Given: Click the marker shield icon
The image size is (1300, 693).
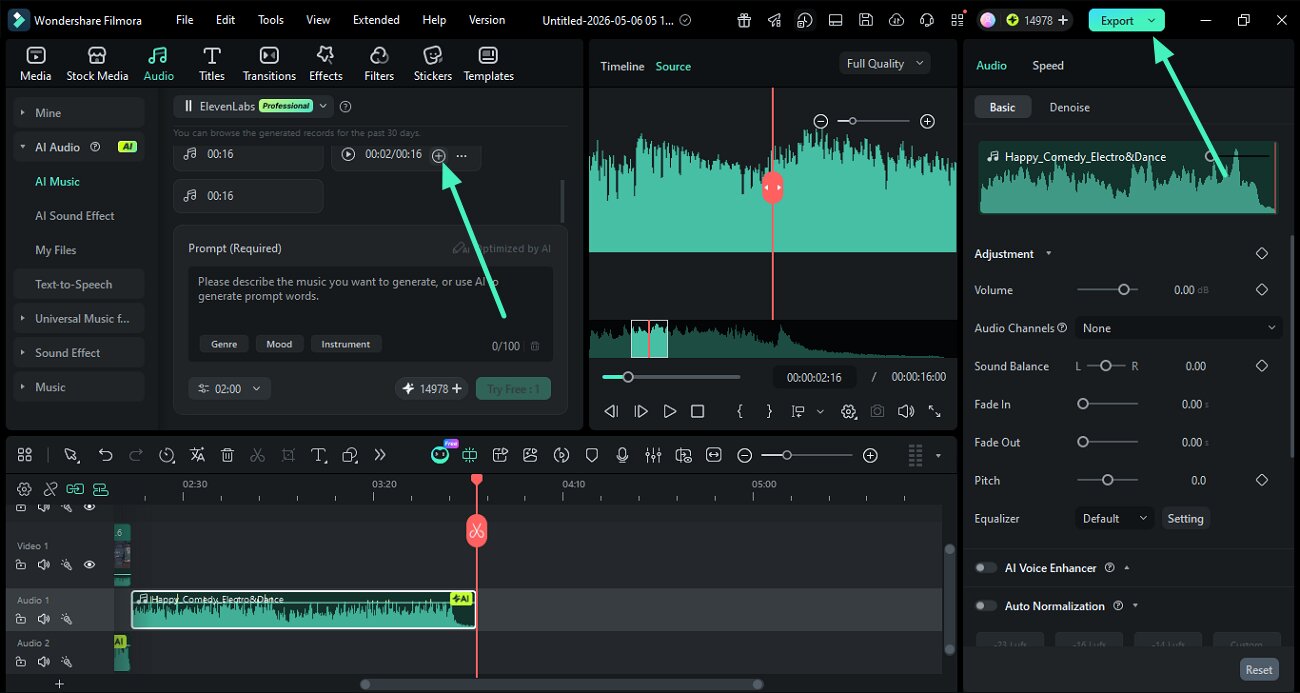Looking at the screenshot, I should click(592, 455).
